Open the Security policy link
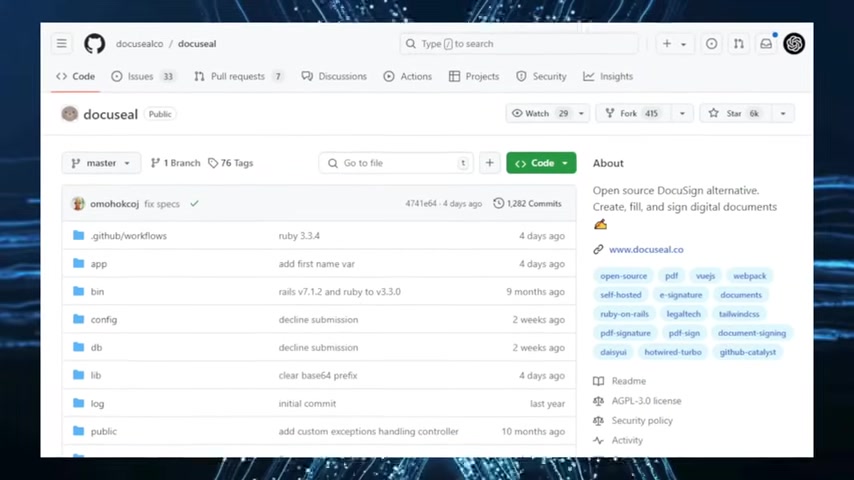Screen dimensions: 854x480 coord(642,421)
